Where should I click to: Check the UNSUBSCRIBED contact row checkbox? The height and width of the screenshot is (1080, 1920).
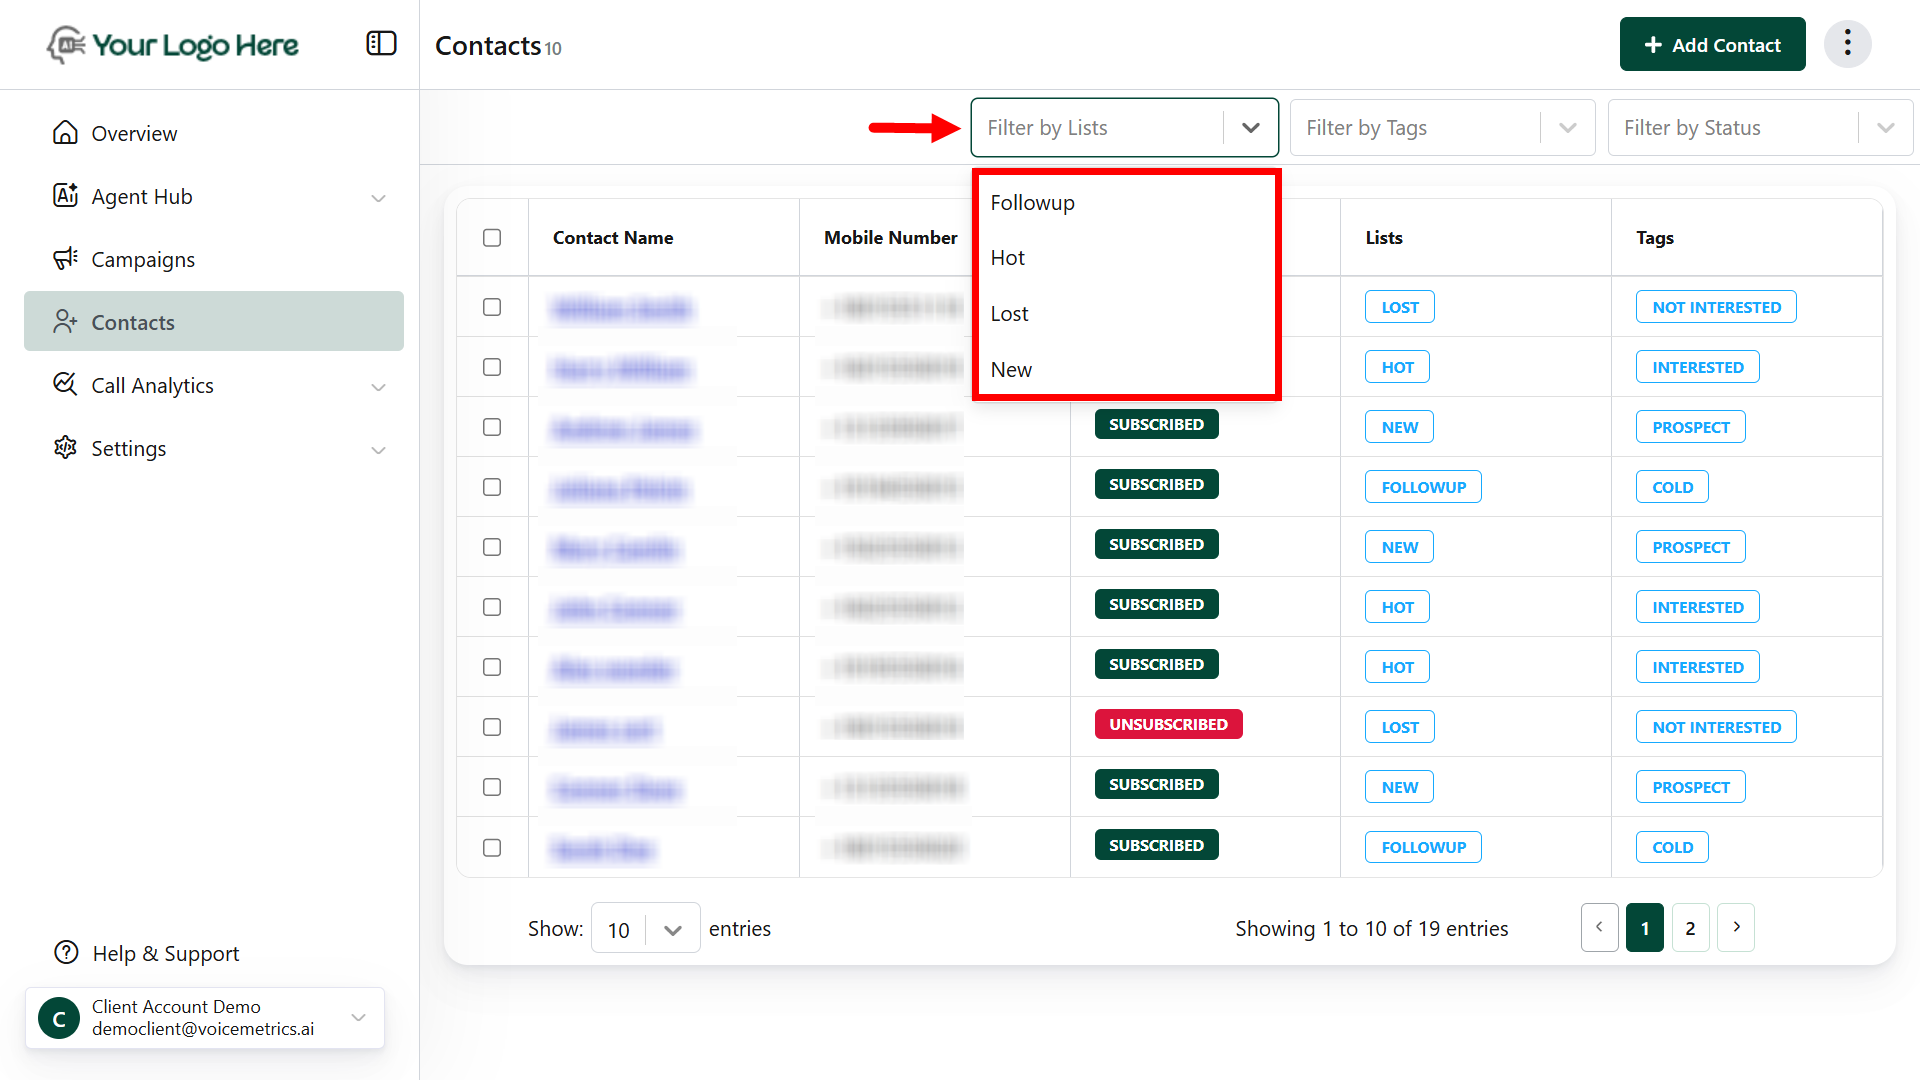(492, 727)
